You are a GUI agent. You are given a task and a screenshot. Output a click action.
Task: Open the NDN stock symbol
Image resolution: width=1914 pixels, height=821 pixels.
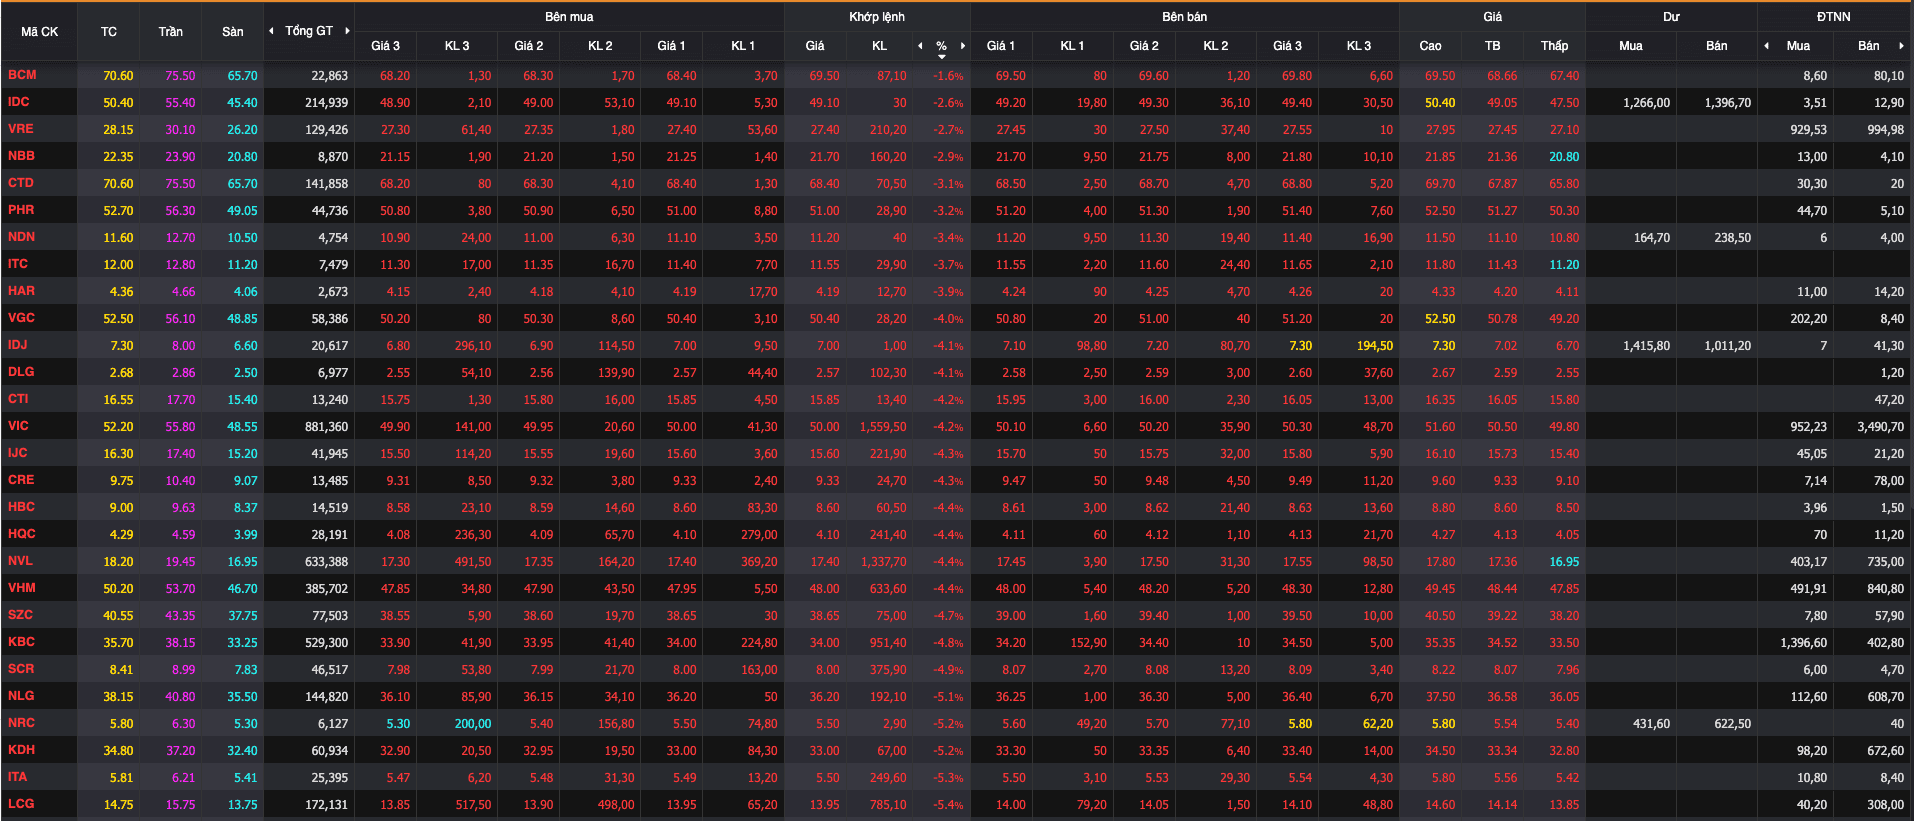point(21,237)
